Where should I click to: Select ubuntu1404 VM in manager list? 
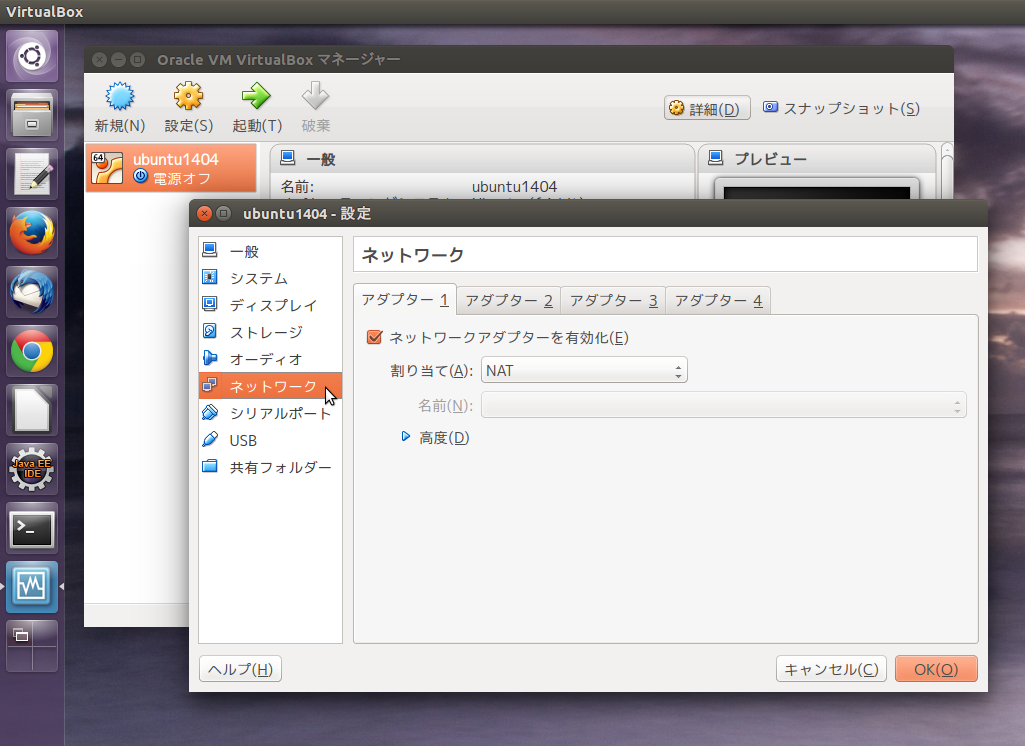tap(171, 169)
